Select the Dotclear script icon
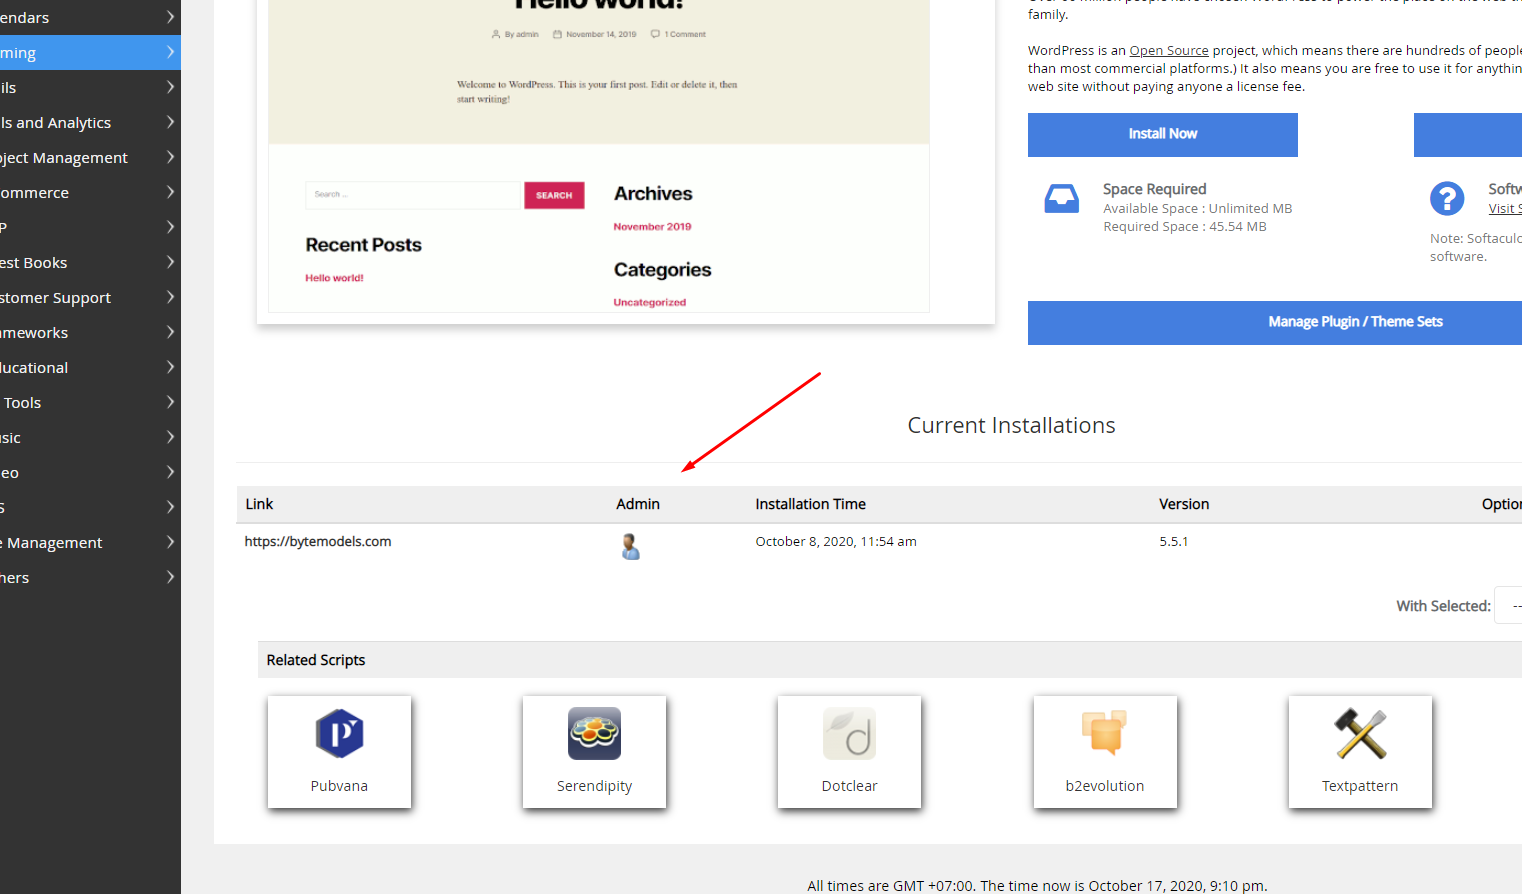 point(849,735)
